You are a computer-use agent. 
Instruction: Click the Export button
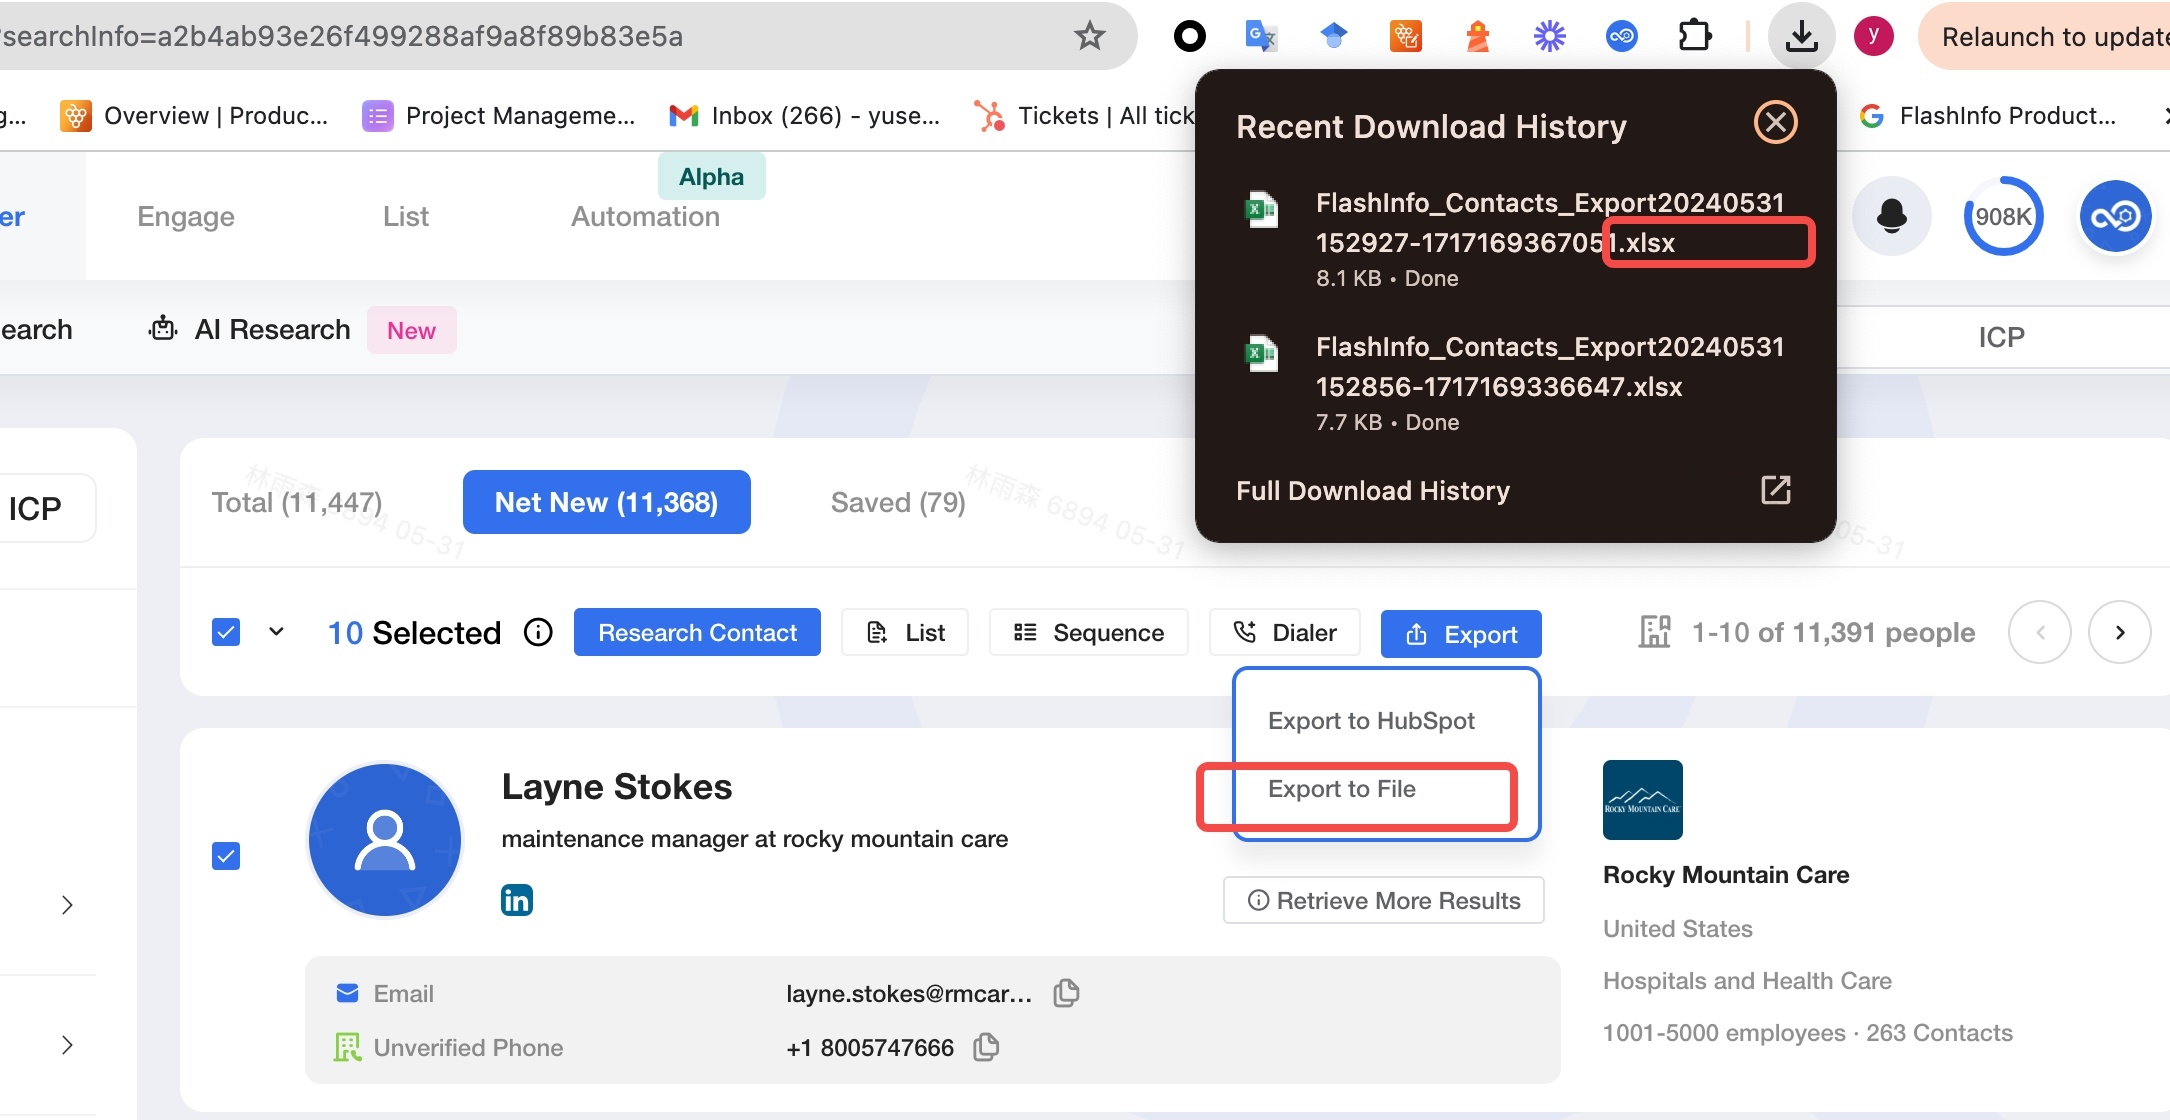[x=1461, y=634]
